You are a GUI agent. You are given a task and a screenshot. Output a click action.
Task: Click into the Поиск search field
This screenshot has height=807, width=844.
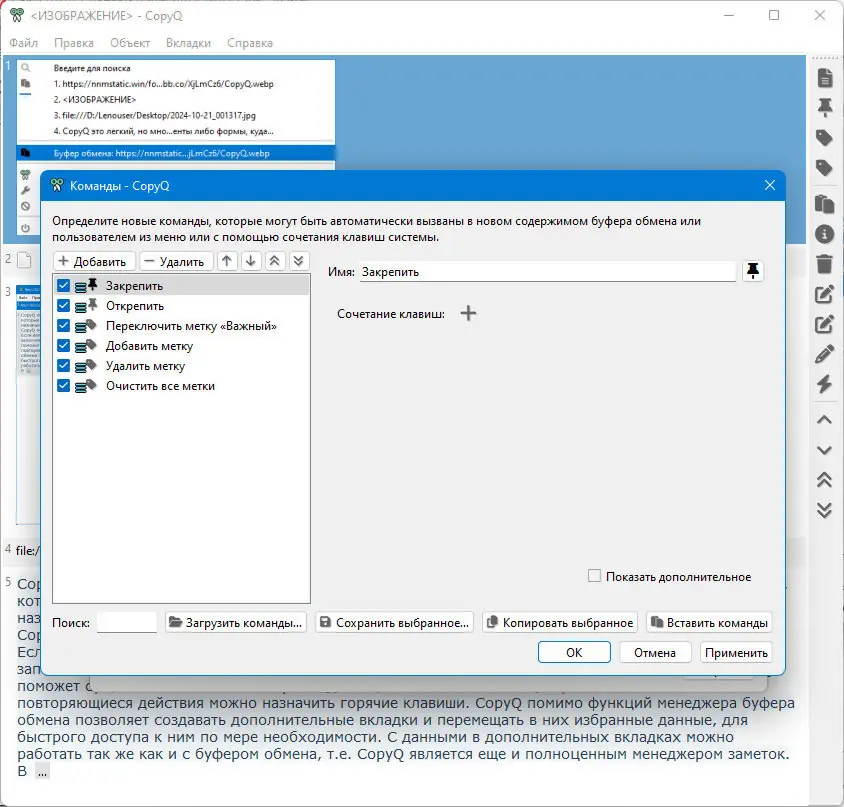pyautogui.click(x=126, y=622)
